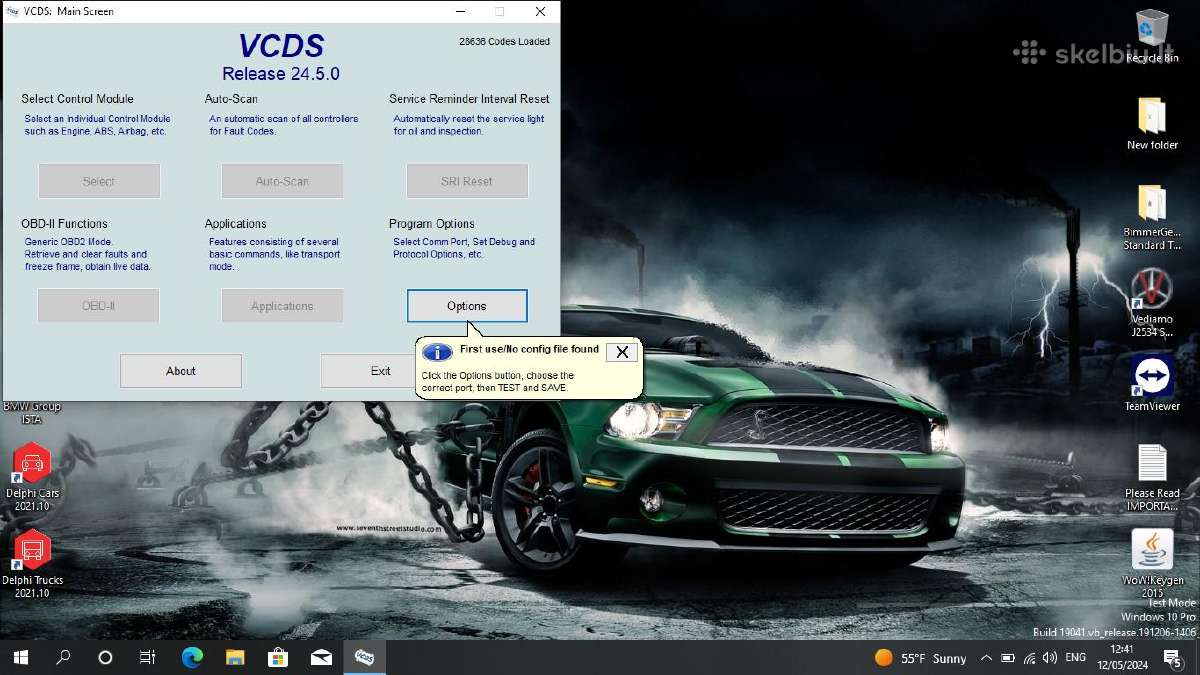The image size is (1200, 675).
Task: Select the TeamViewer desktop shortcut
Action: tap(1152, 383)
